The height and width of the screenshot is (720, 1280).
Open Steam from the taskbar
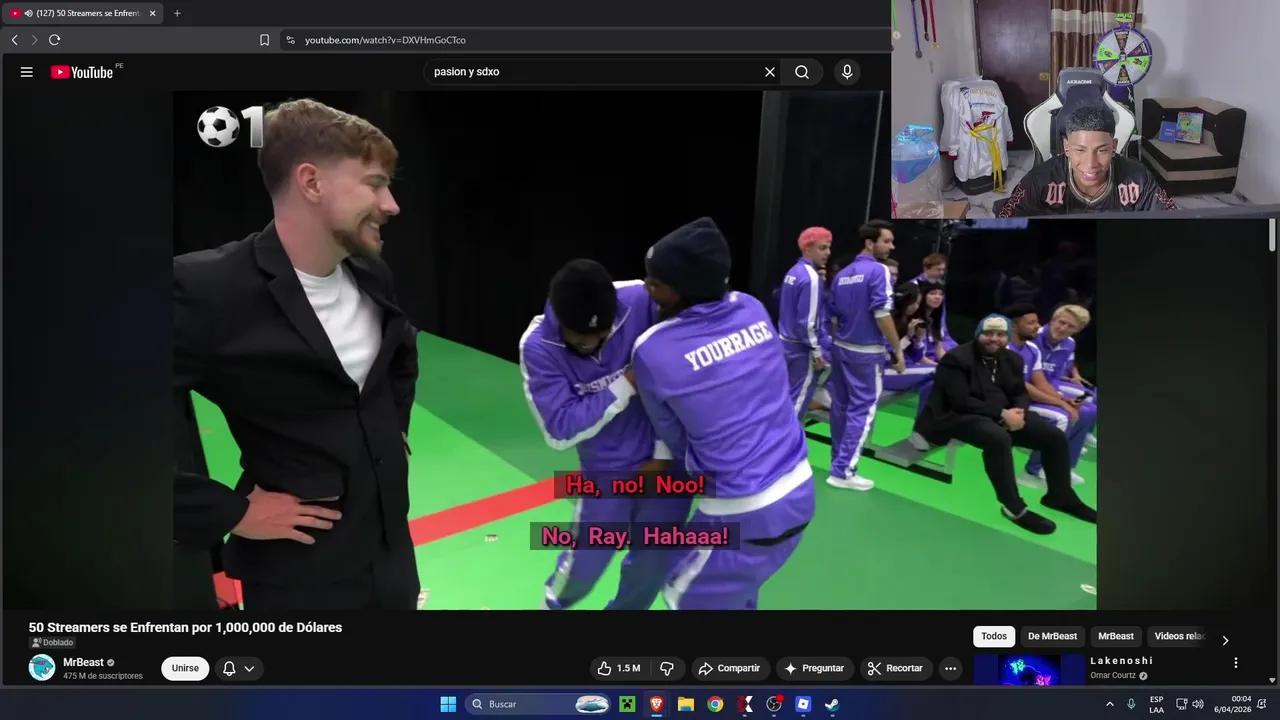click(832, 704)
